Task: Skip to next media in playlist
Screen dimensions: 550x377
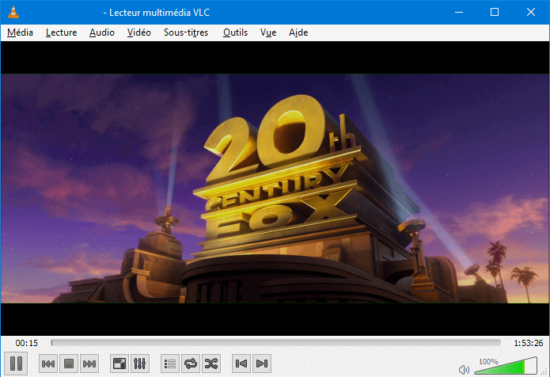Action: (89, 364)
